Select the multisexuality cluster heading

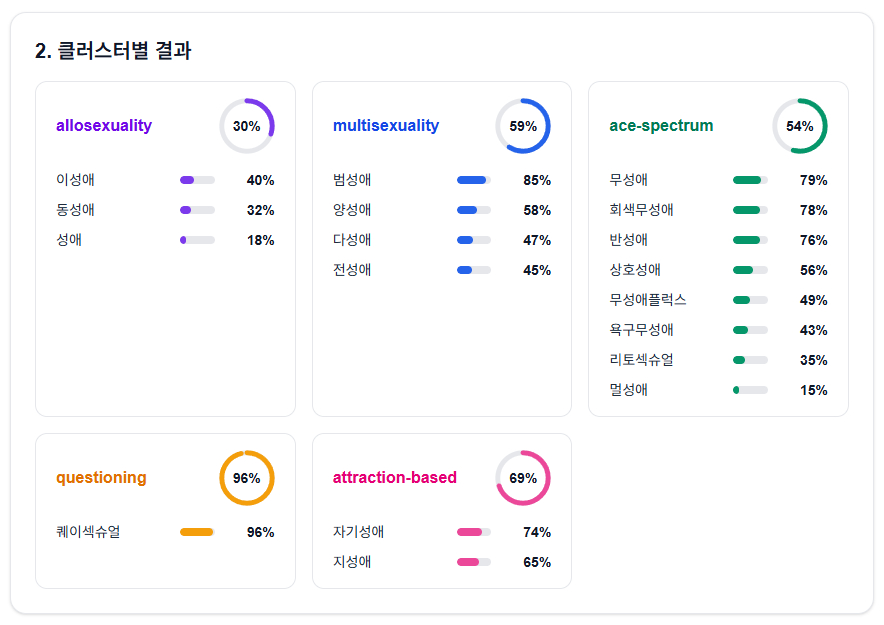(x=386, y=126)
